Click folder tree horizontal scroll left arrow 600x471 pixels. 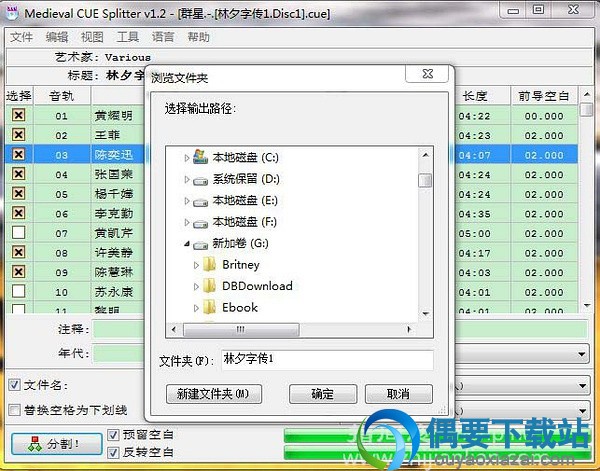(174, 329)
